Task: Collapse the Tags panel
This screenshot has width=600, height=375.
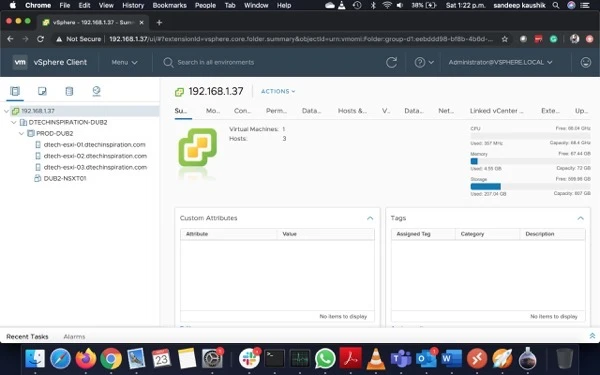Action: pyautogui.click(x=580, y=218)
